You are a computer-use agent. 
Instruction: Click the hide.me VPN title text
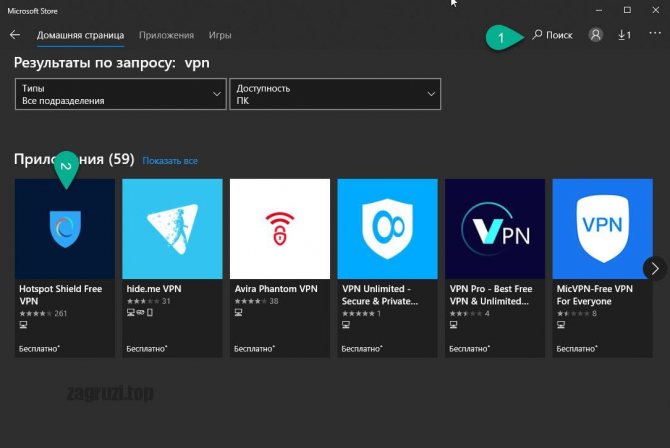pos(154,289)
